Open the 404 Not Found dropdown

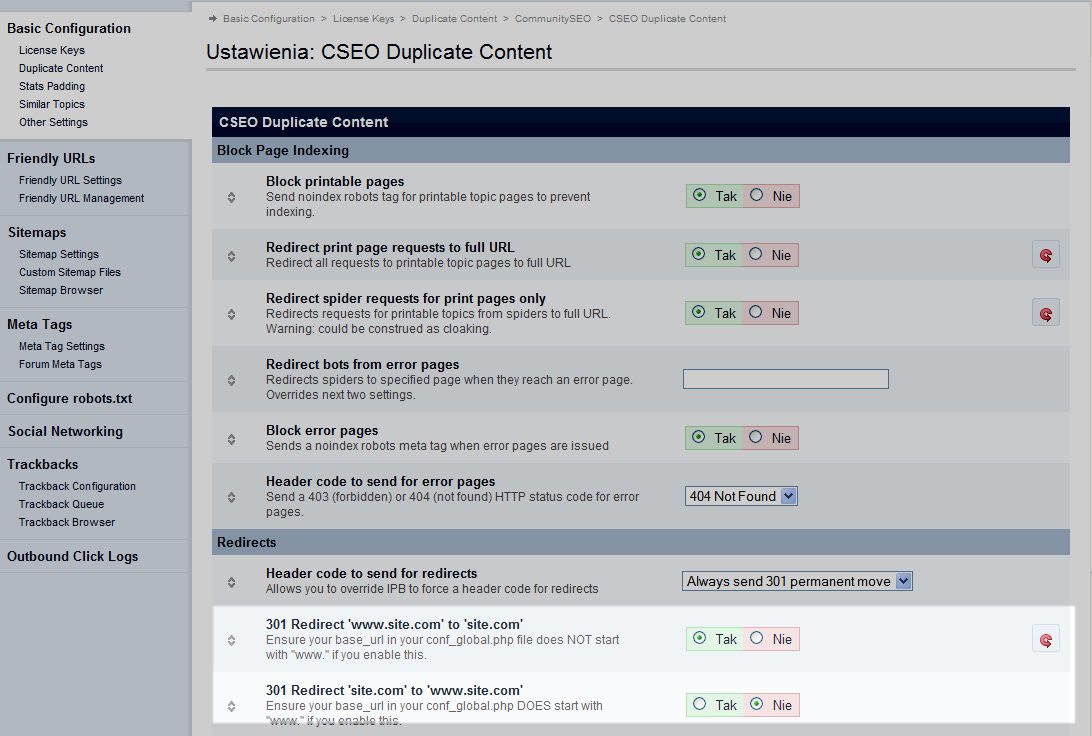coord(741,496)
